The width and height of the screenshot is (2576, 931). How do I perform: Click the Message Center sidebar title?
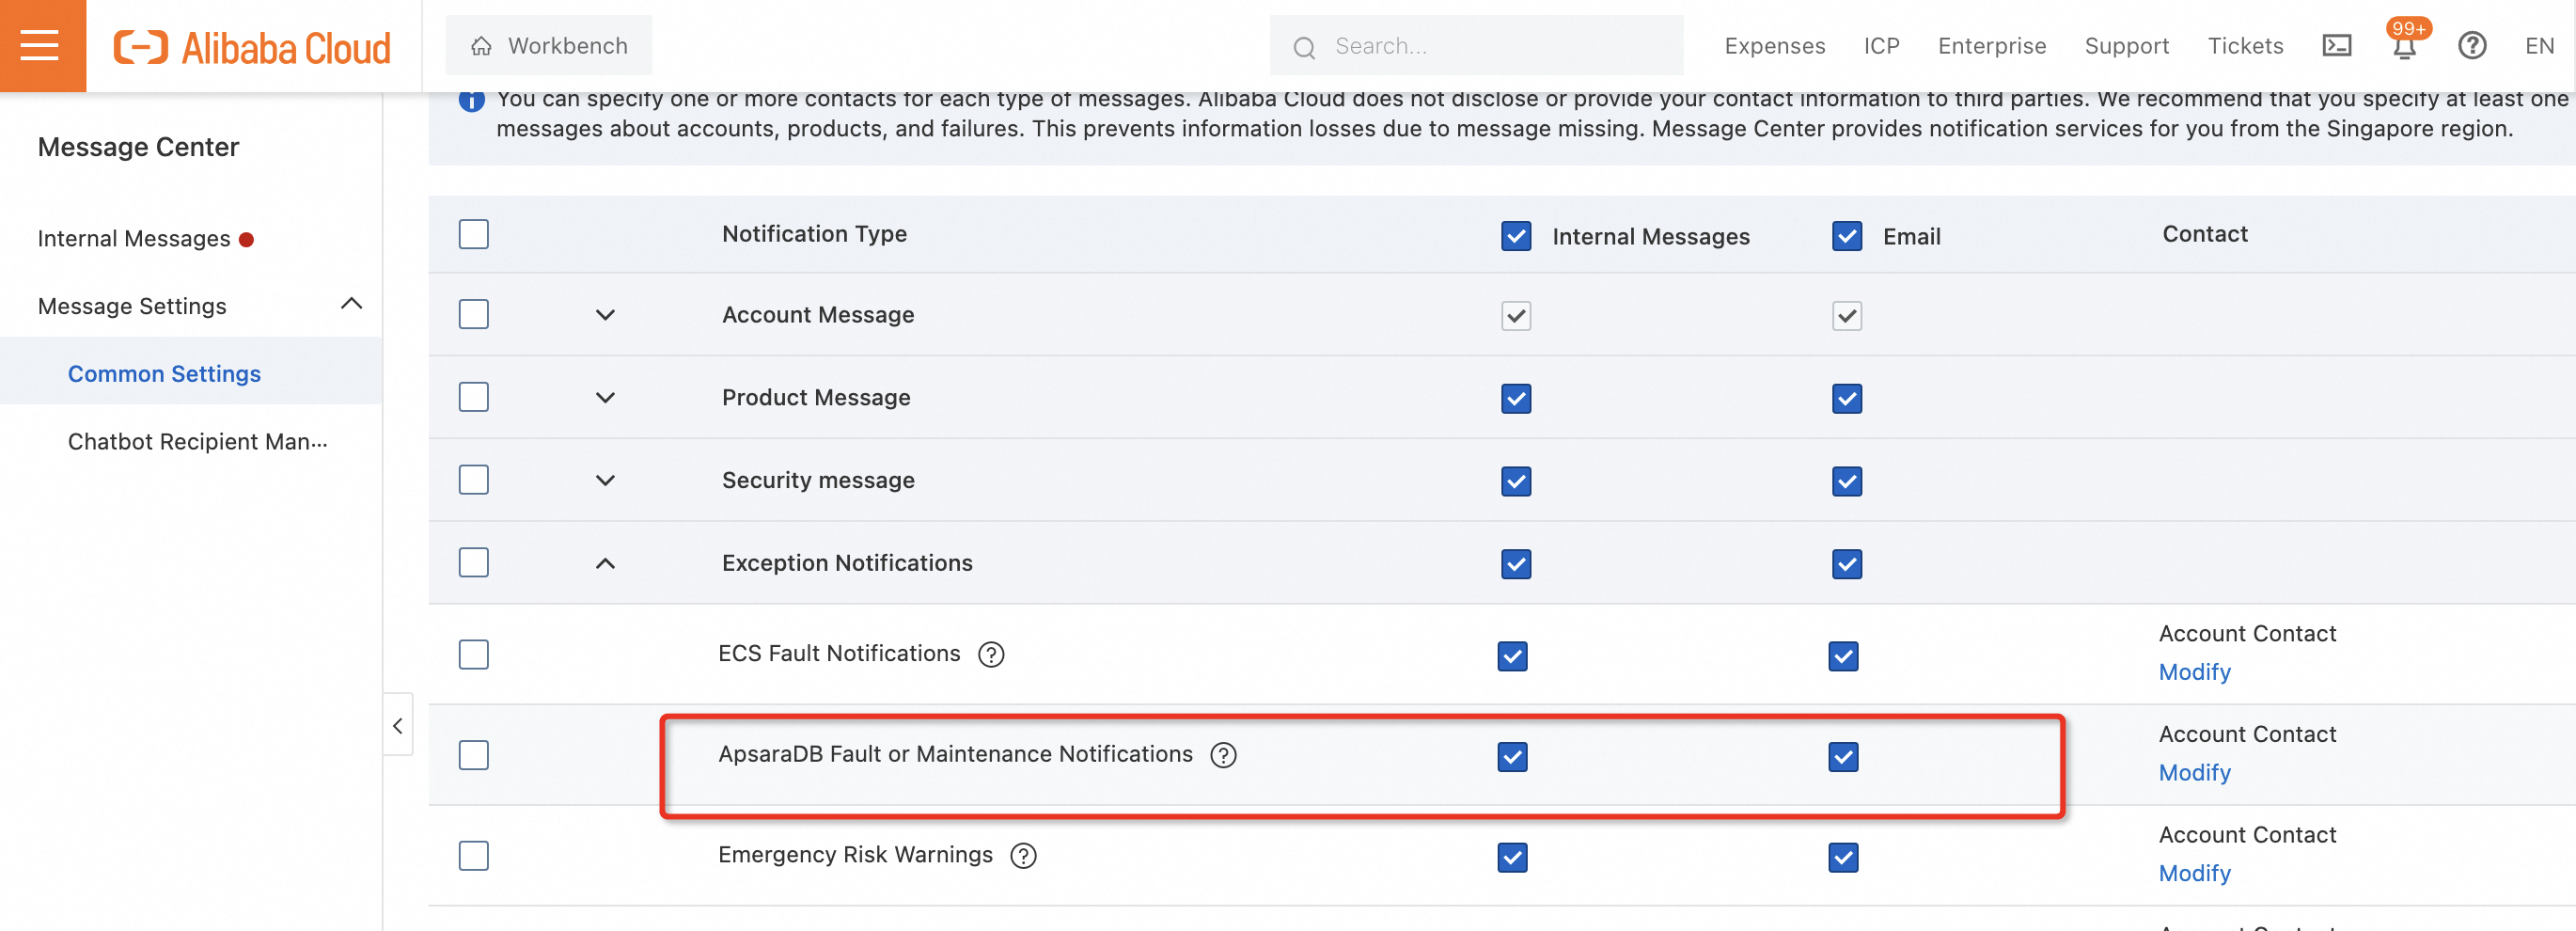click(x=138, y=147)
